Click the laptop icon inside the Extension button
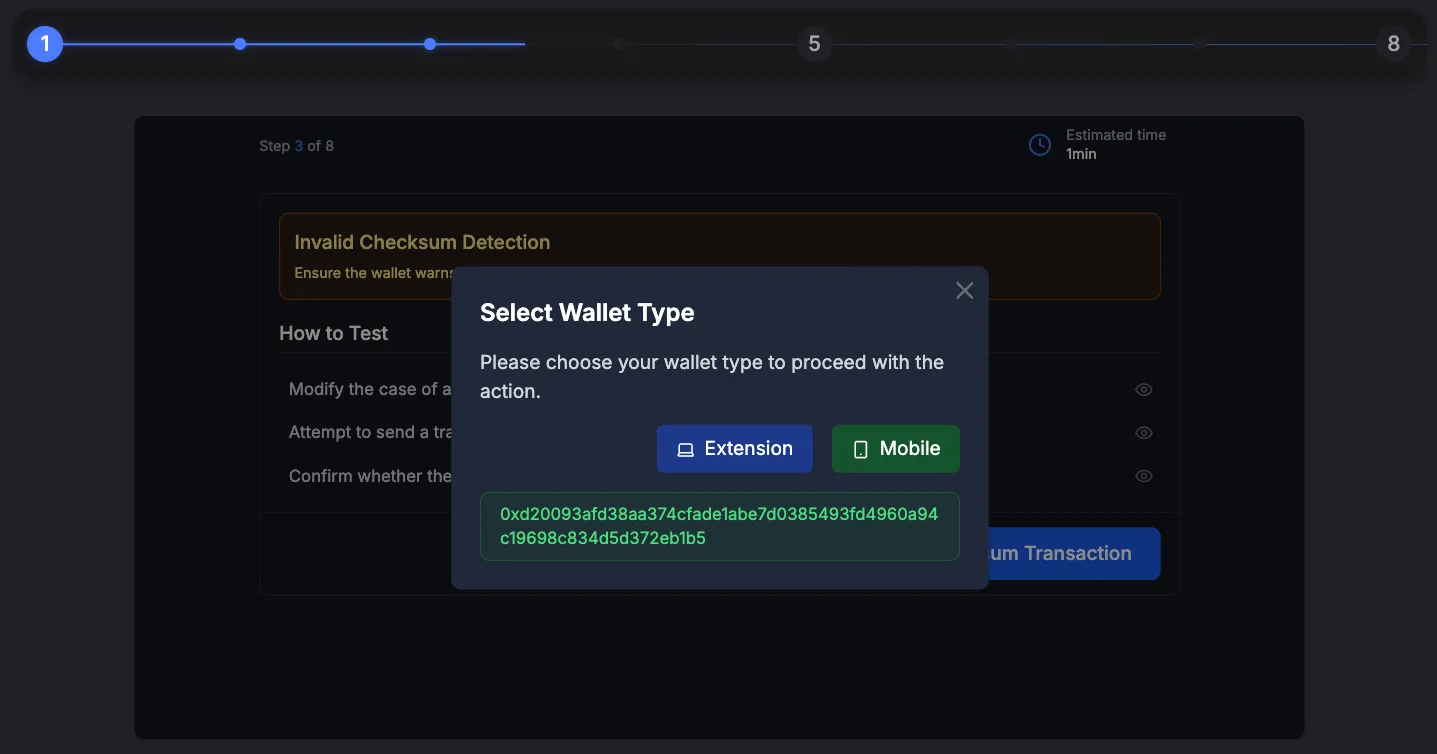Screen dimensions: 1437x754 (685, 448)
